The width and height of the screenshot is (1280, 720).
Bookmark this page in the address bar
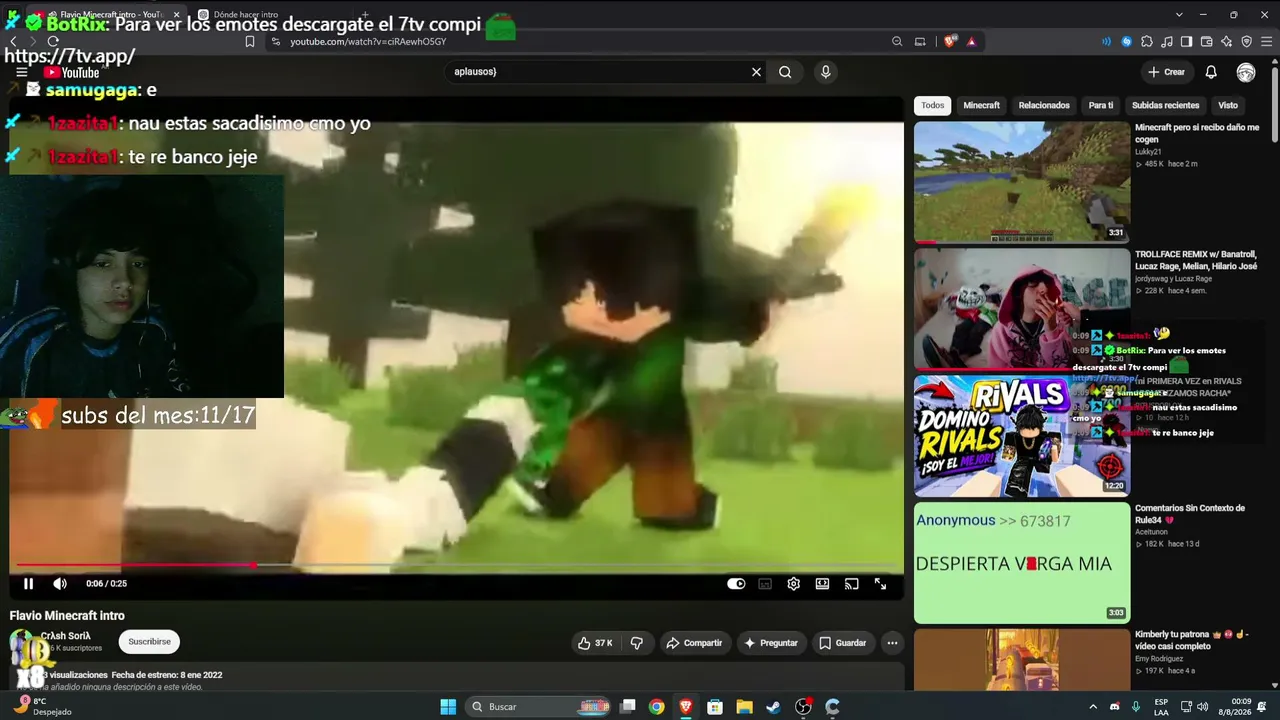coord(250,42)
